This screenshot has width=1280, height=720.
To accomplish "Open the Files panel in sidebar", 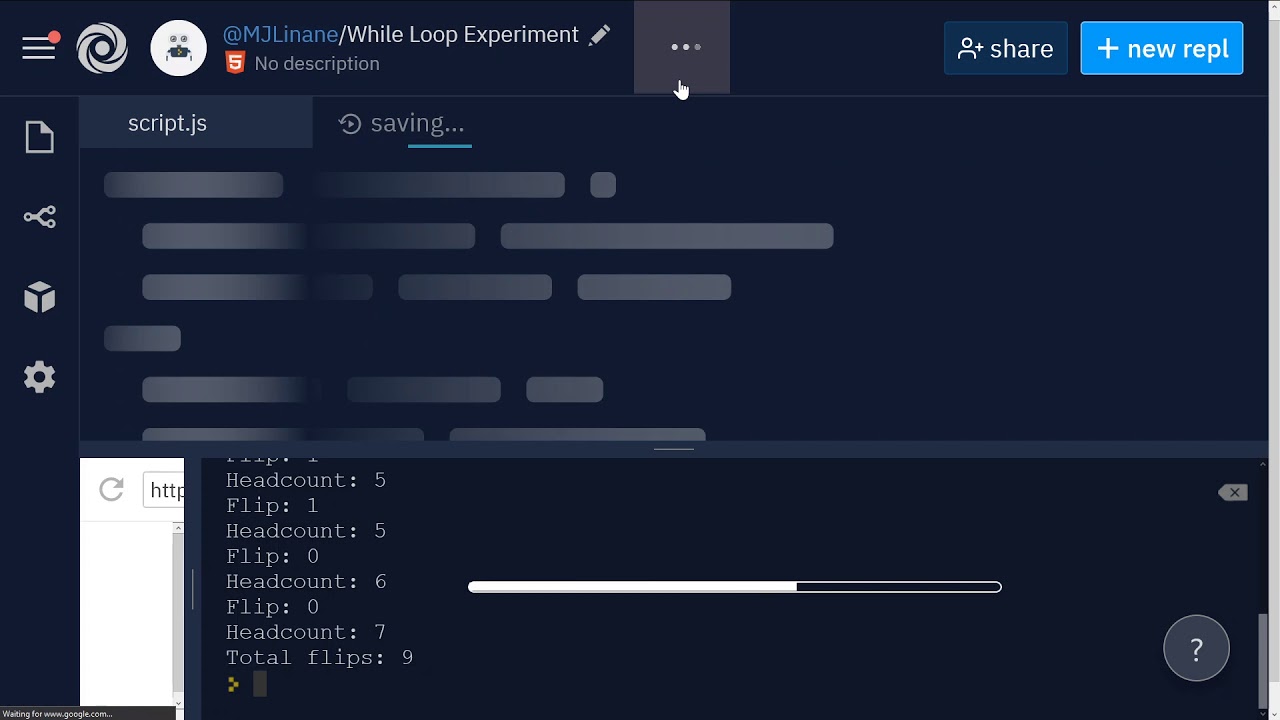I will point(40,137).
